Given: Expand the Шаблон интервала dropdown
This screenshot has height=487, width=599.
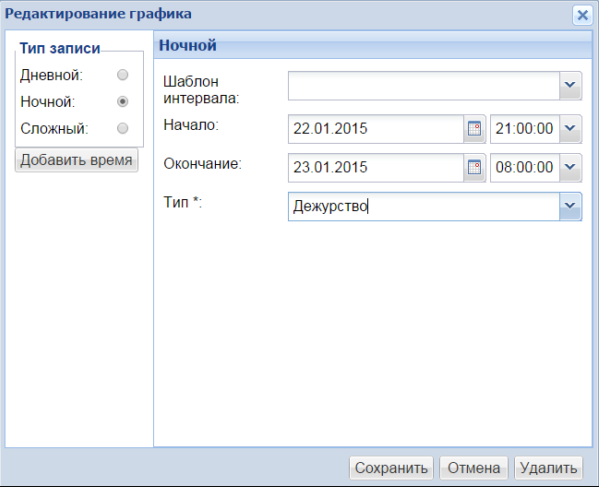Looking at the screenshot, I should [x=570, y=86].
